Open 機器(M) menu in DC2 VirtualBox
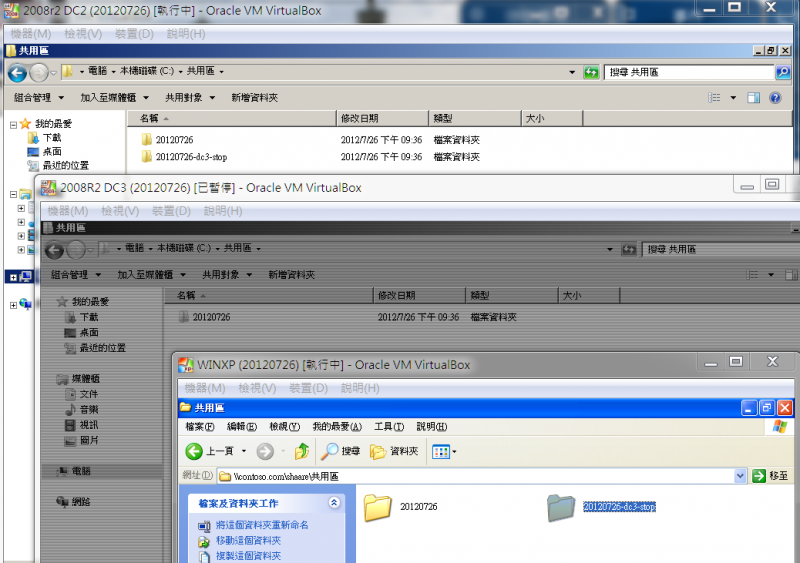 coord(31,34)
